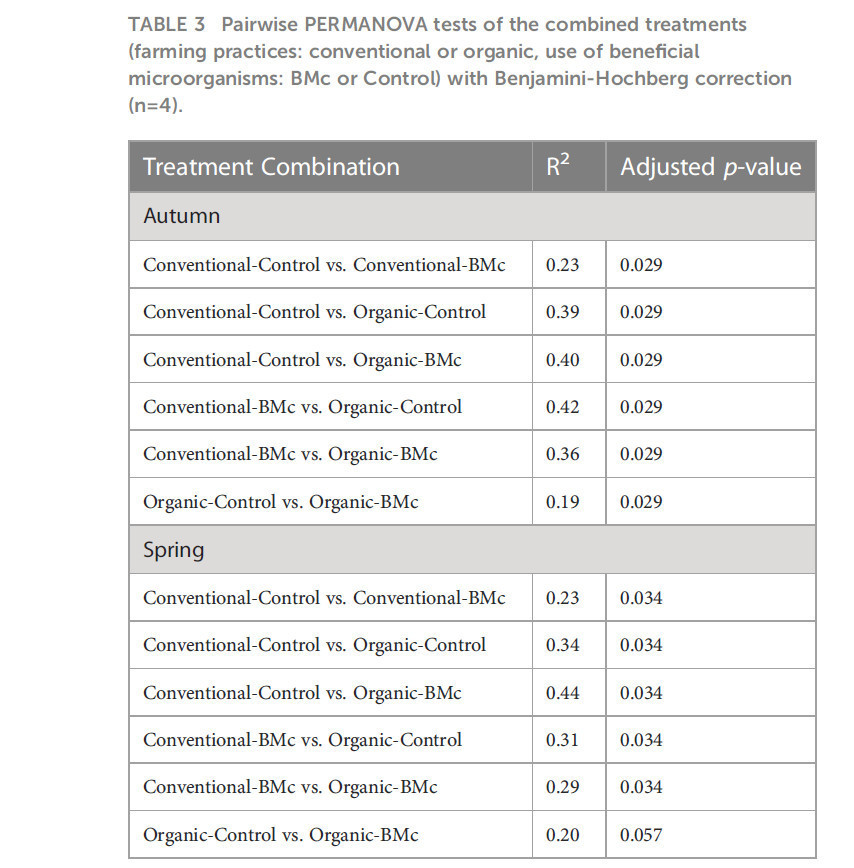854x868 pixels.
Task: Select the Autumn section row
Action: tap(472, 216)
